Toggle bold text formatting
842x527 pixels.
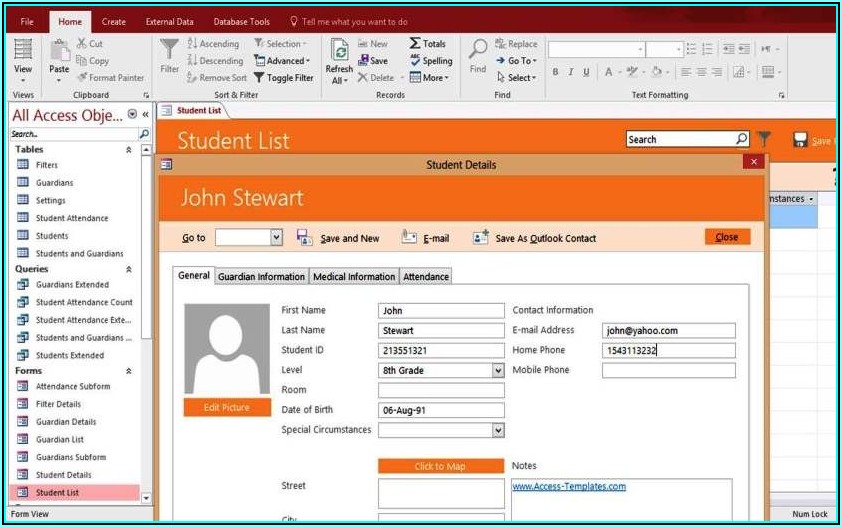(556, 72)
